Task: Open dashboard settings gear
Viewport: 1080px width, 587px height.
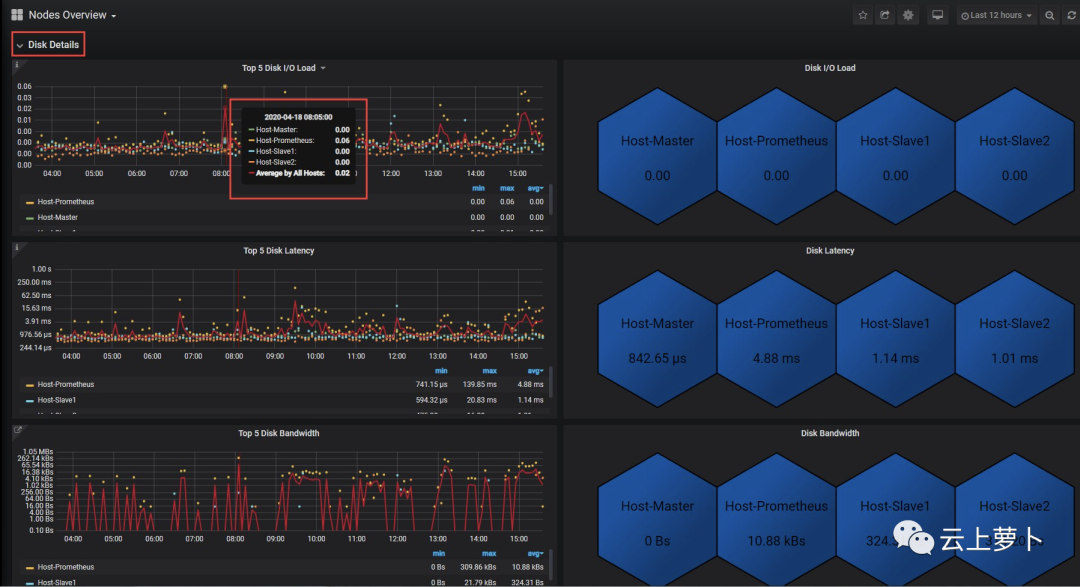Action: 908,15
